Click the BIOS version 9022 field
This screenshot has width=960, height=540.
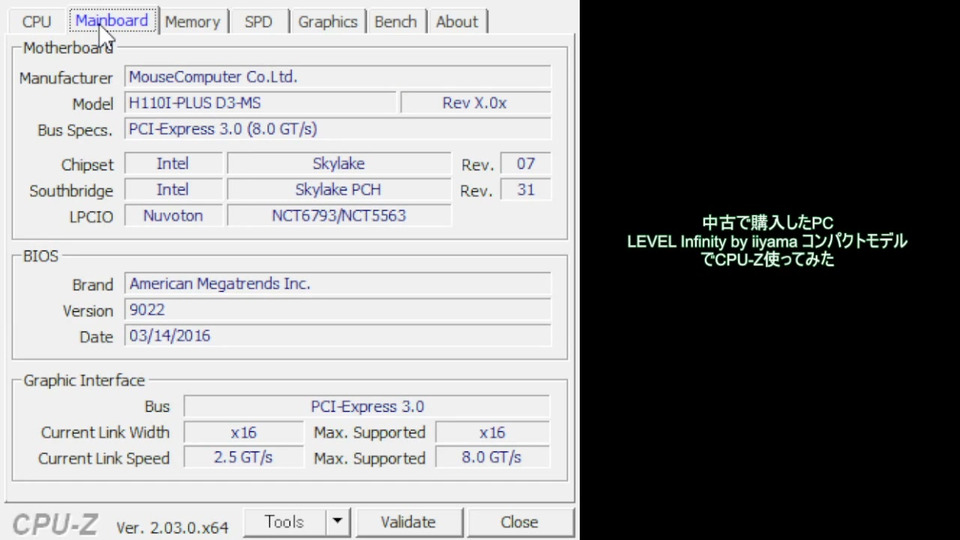[338, 310]
